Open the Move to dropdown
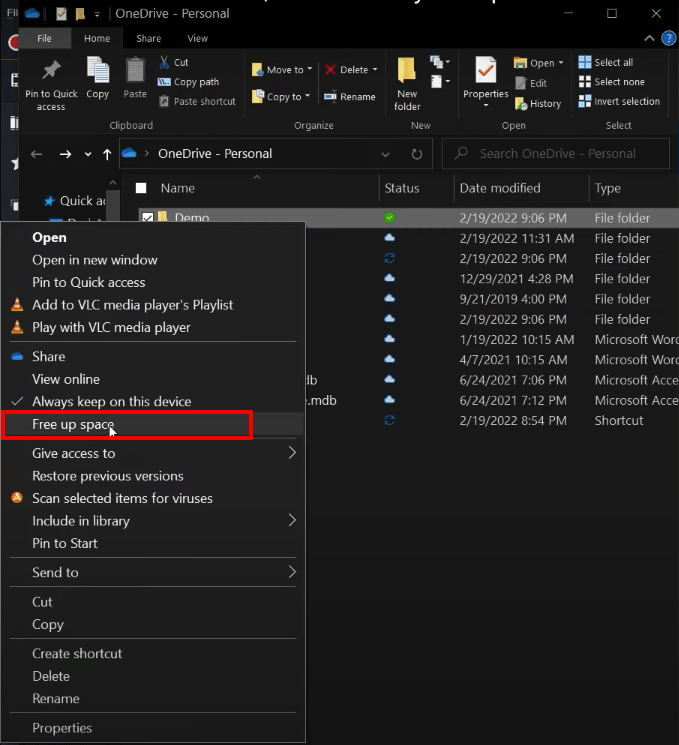 [x=282, y=70]
